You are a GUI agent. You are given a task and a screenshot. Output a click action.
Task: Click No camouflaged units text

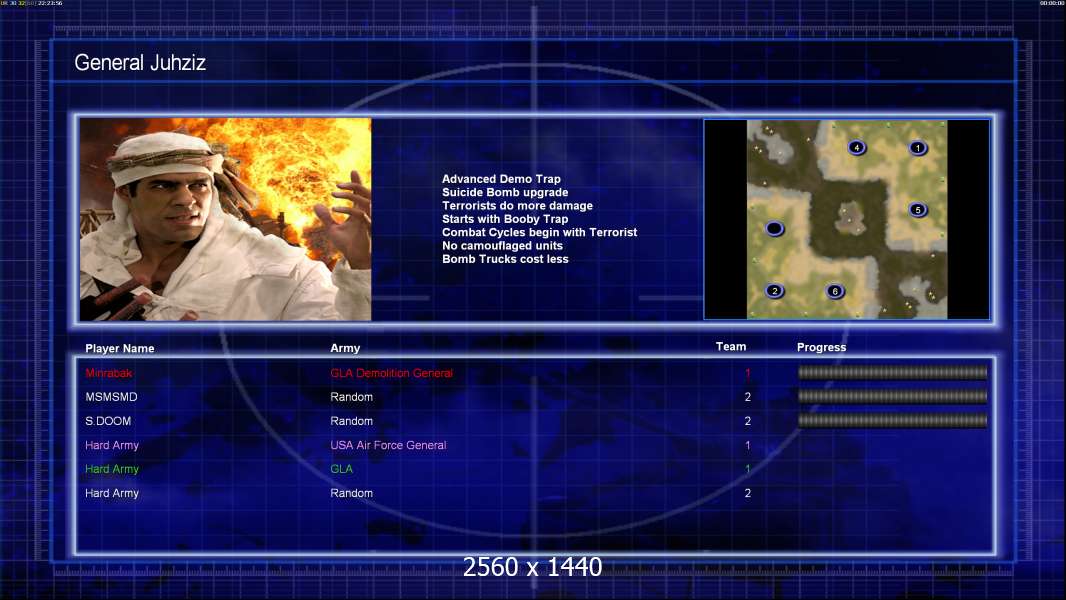coord(502,246)
